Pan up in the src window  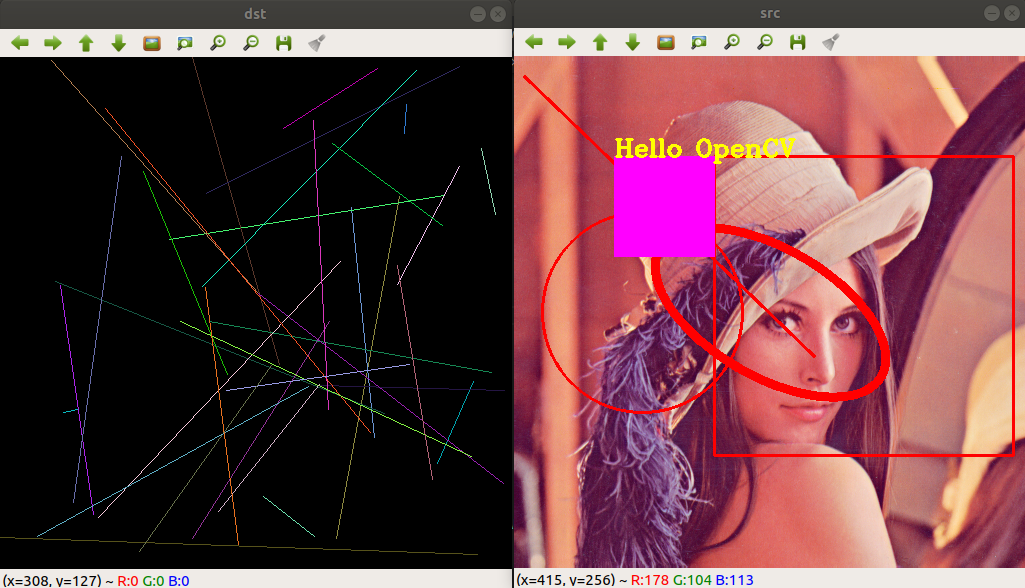click(x=600, y=43)
